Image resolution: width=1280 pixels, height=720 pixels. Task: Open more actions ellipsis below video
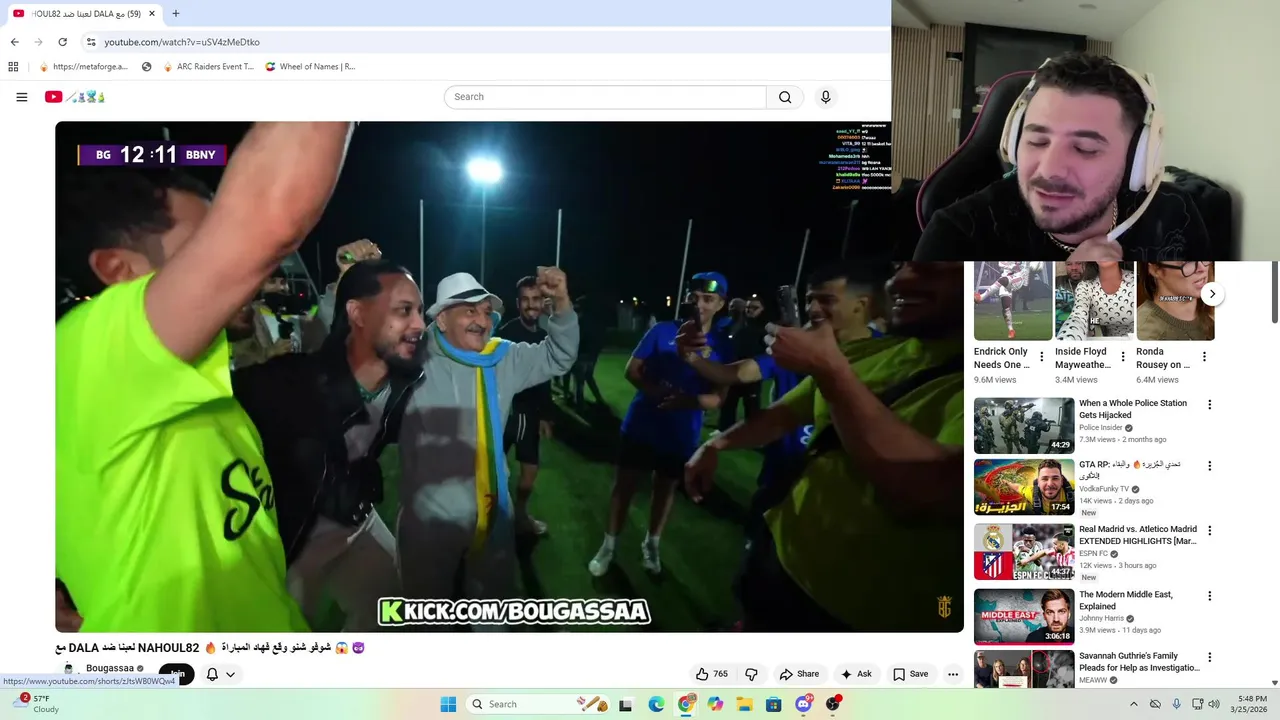(x=953, y=674)
